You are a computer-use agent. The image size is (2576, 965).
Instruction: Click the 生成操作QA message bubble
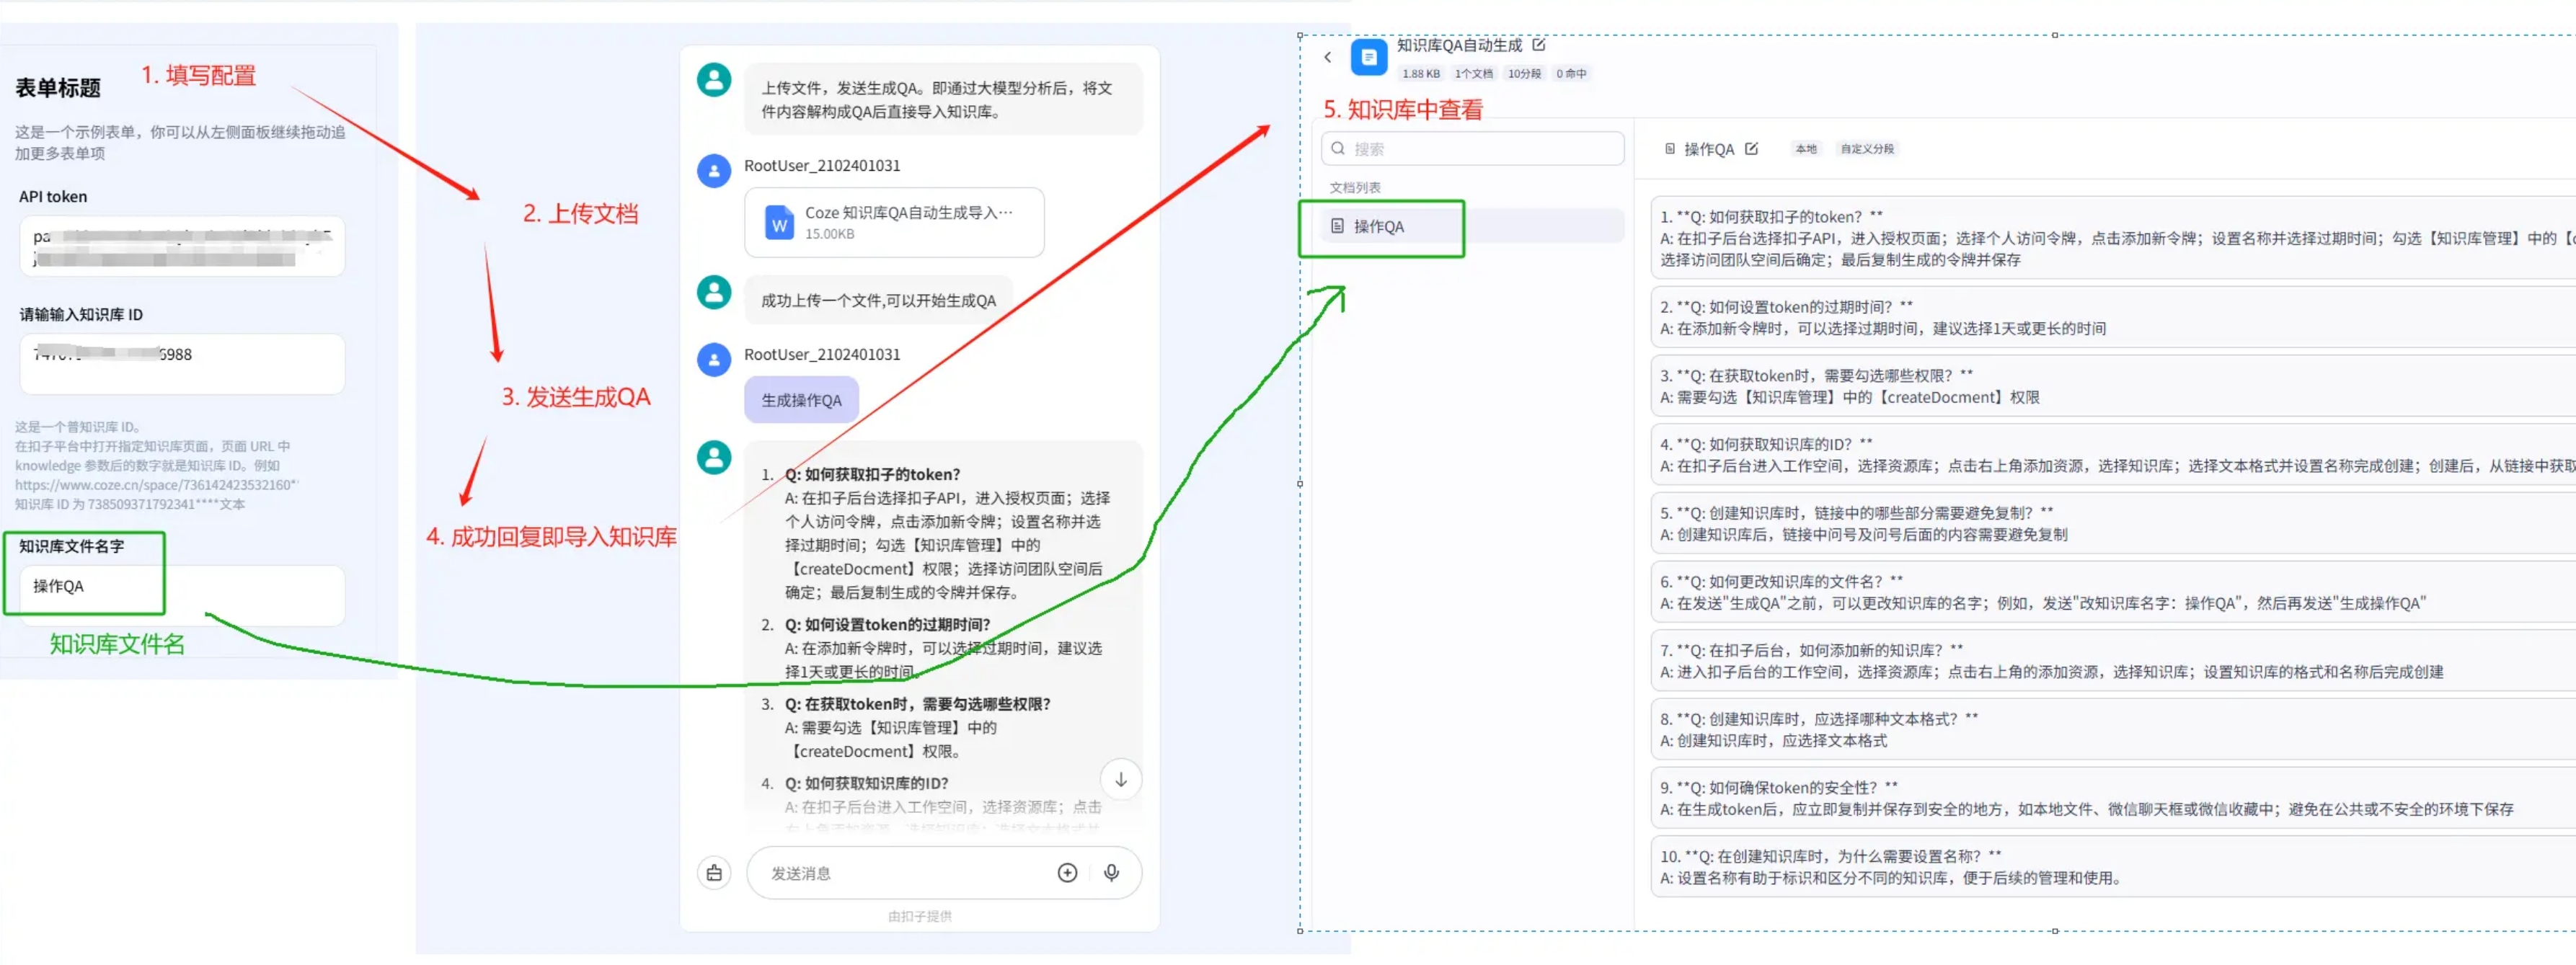click(801, 400)
